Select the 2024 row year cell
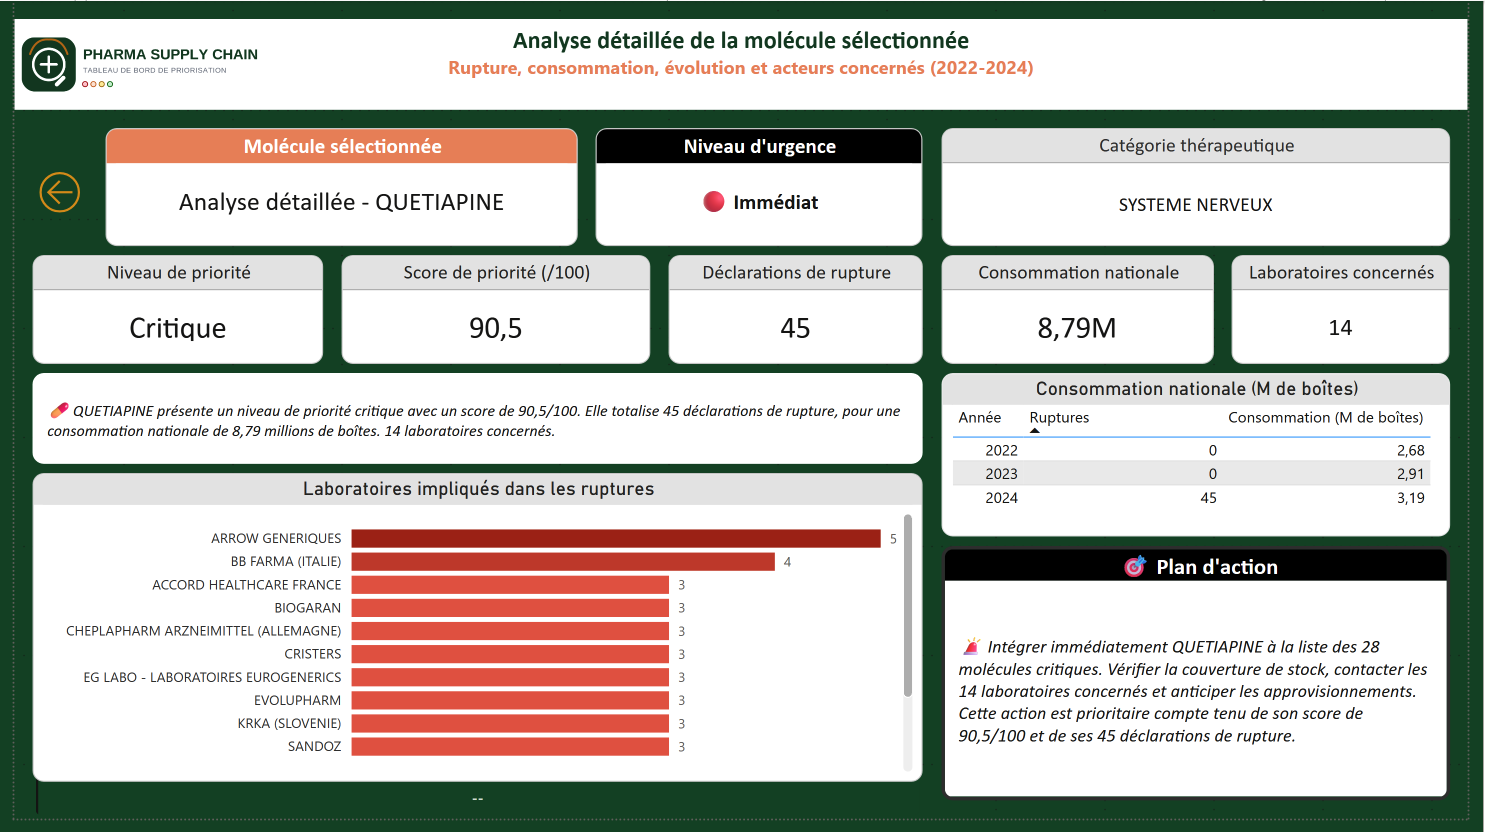1485x832 pixels. pos(1001,498)
